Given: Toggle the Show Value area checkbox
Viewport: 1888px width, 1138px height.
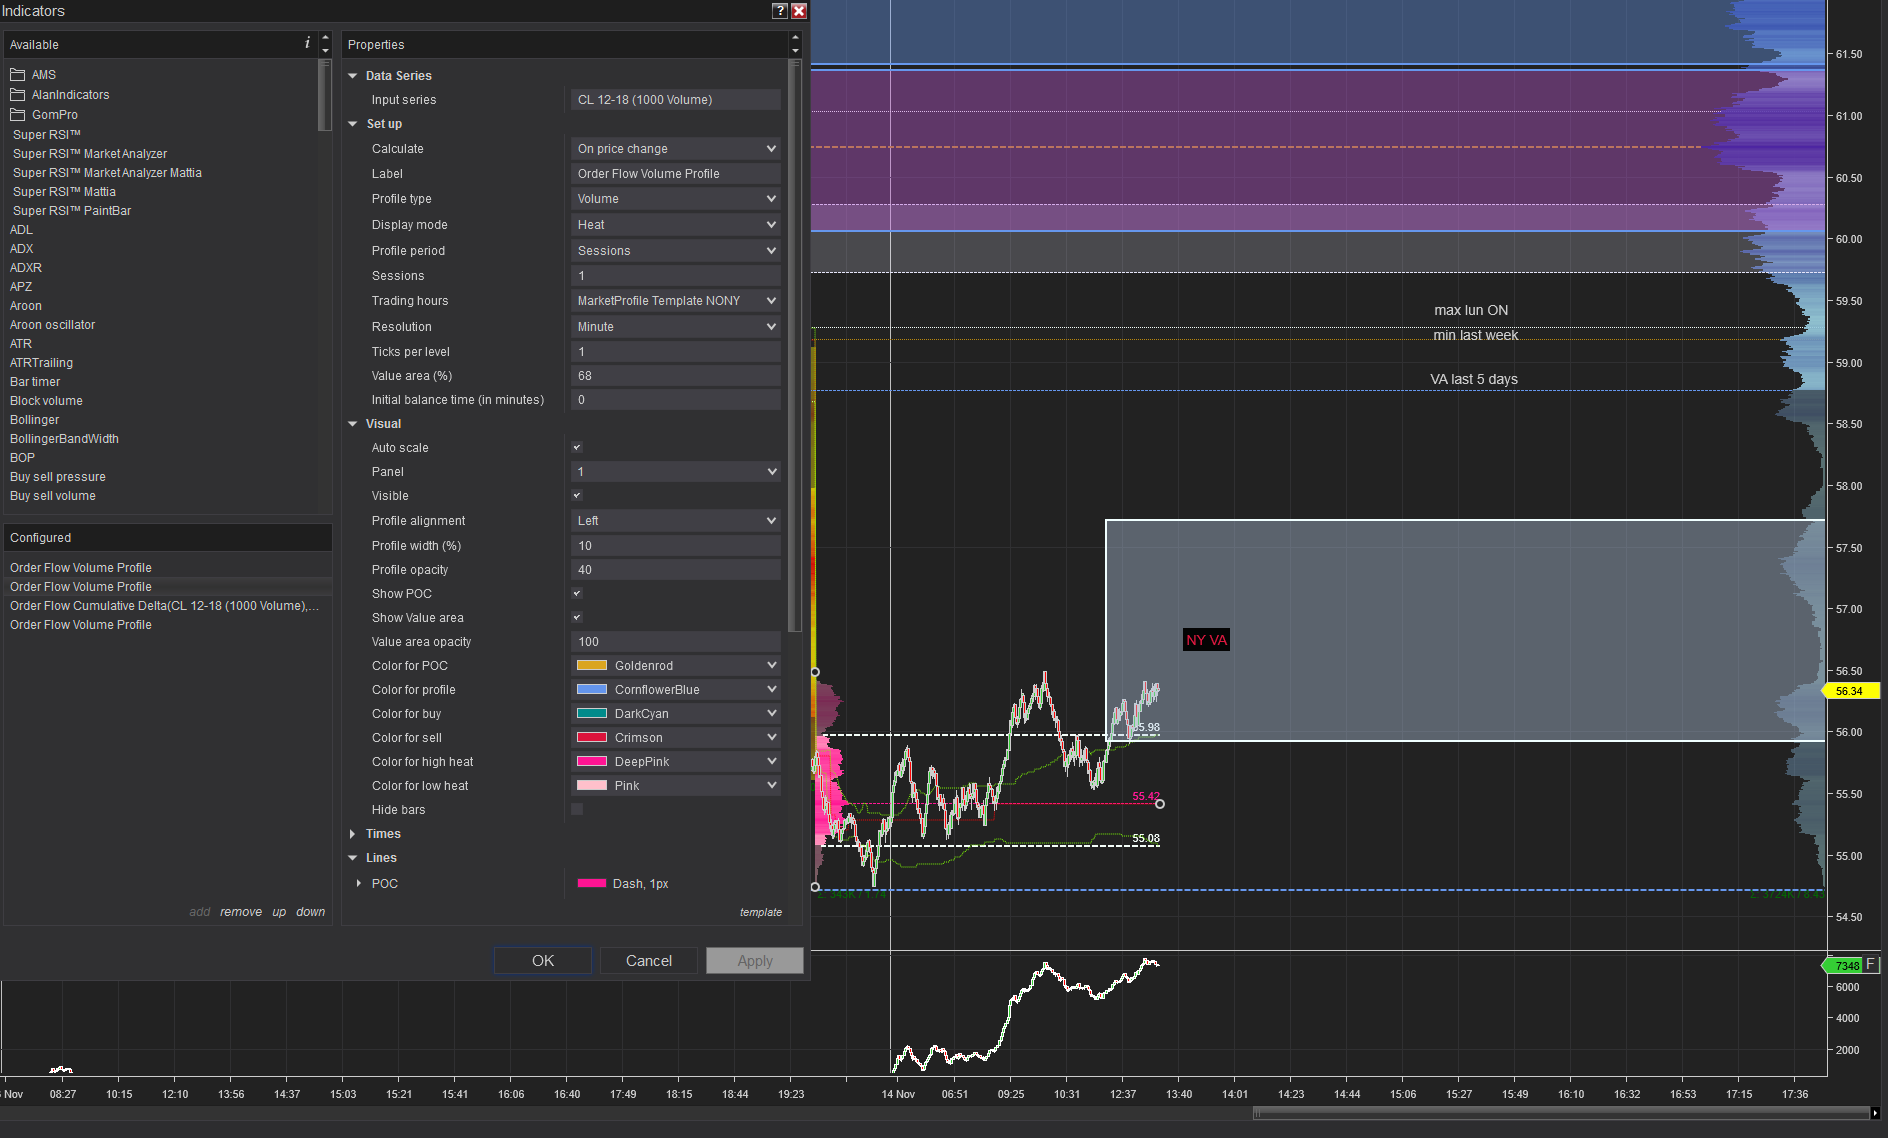Looking at the screenshot, I should pyautogui.click(x=577, y=618).
